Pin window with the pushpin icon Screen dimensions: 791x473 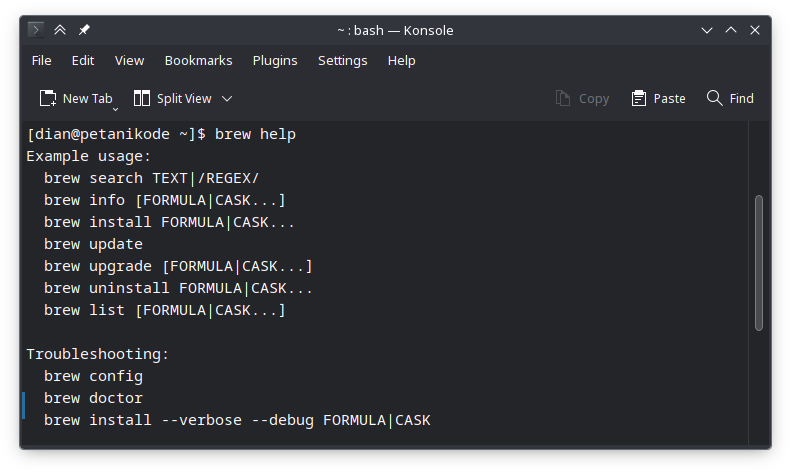[x=82, y=30]
